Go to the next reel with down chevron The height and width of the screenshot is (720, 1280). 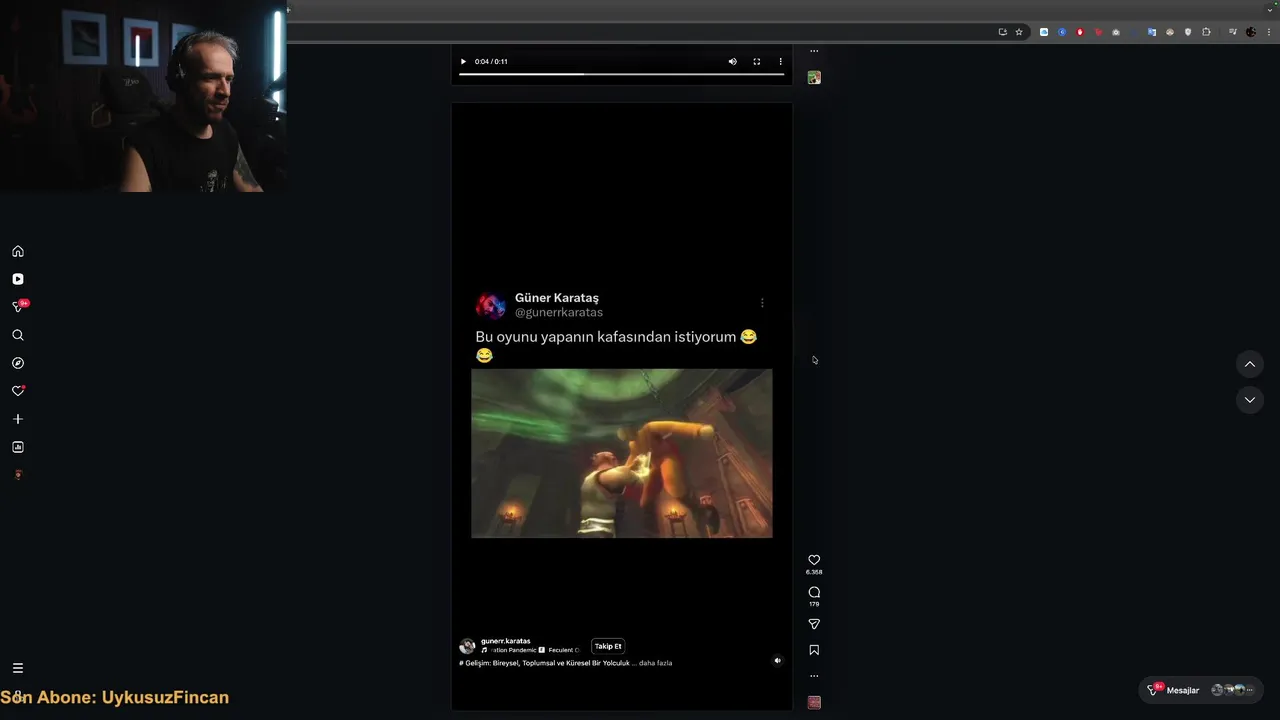1249,400
